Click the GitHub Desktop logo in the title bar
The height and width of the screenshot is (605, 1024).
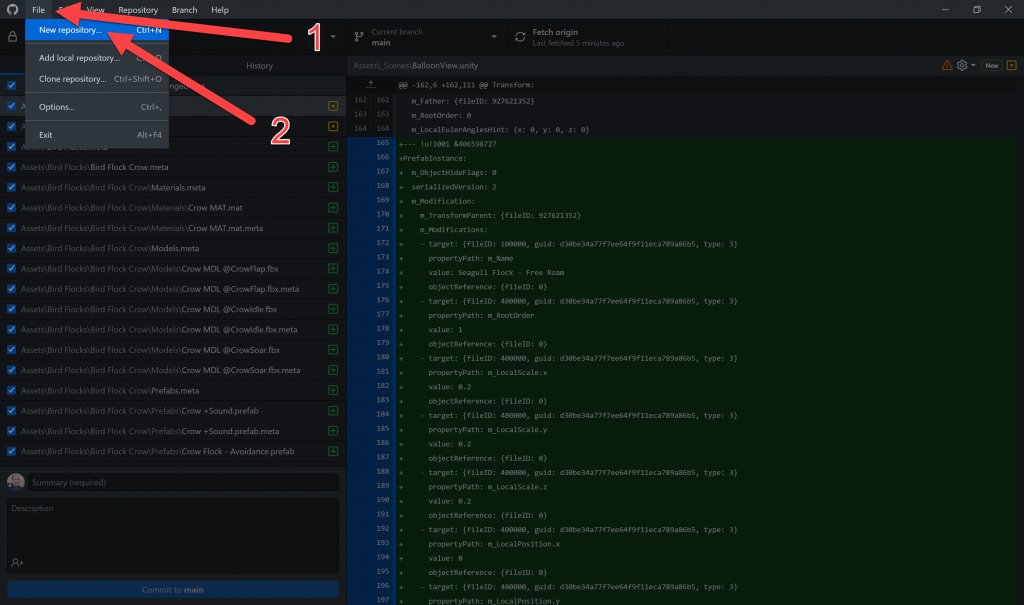pos(12,10)
